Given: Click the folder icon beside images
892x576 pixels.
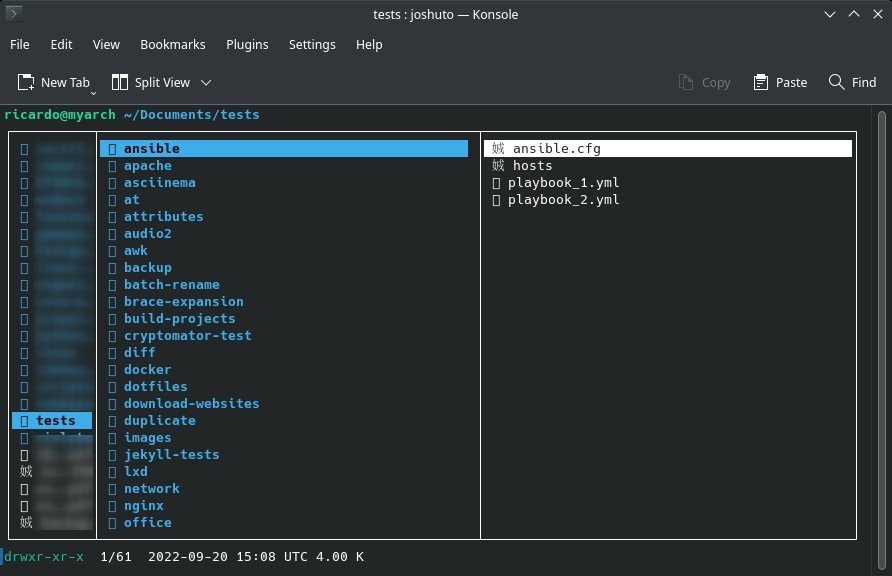Looking at the screenshot, I should click(x=112, y=438).
